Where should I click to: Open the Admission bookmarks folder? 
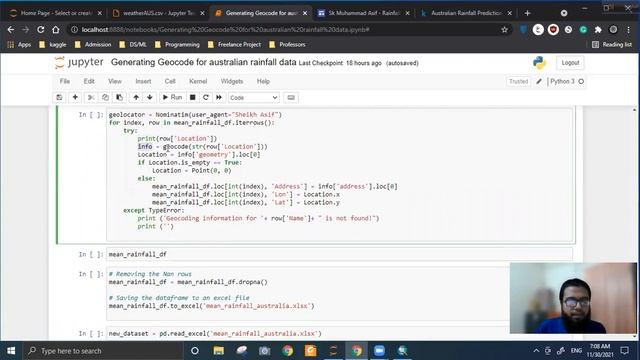pyautogui.click(x=92, y=44)
